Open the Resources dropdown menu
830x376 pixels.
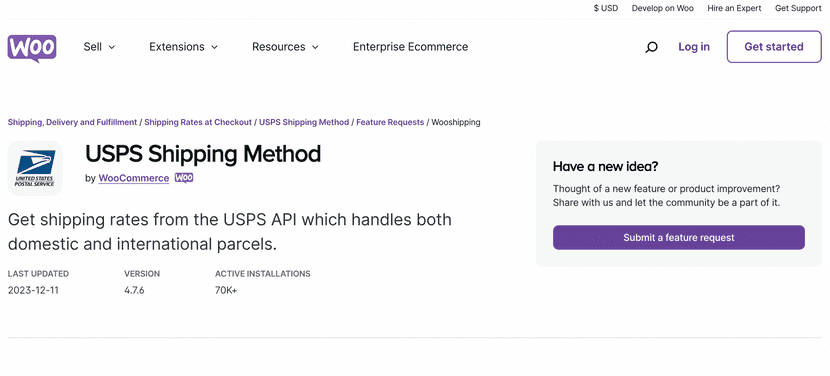pyautogui.click(x=285, y=47)
